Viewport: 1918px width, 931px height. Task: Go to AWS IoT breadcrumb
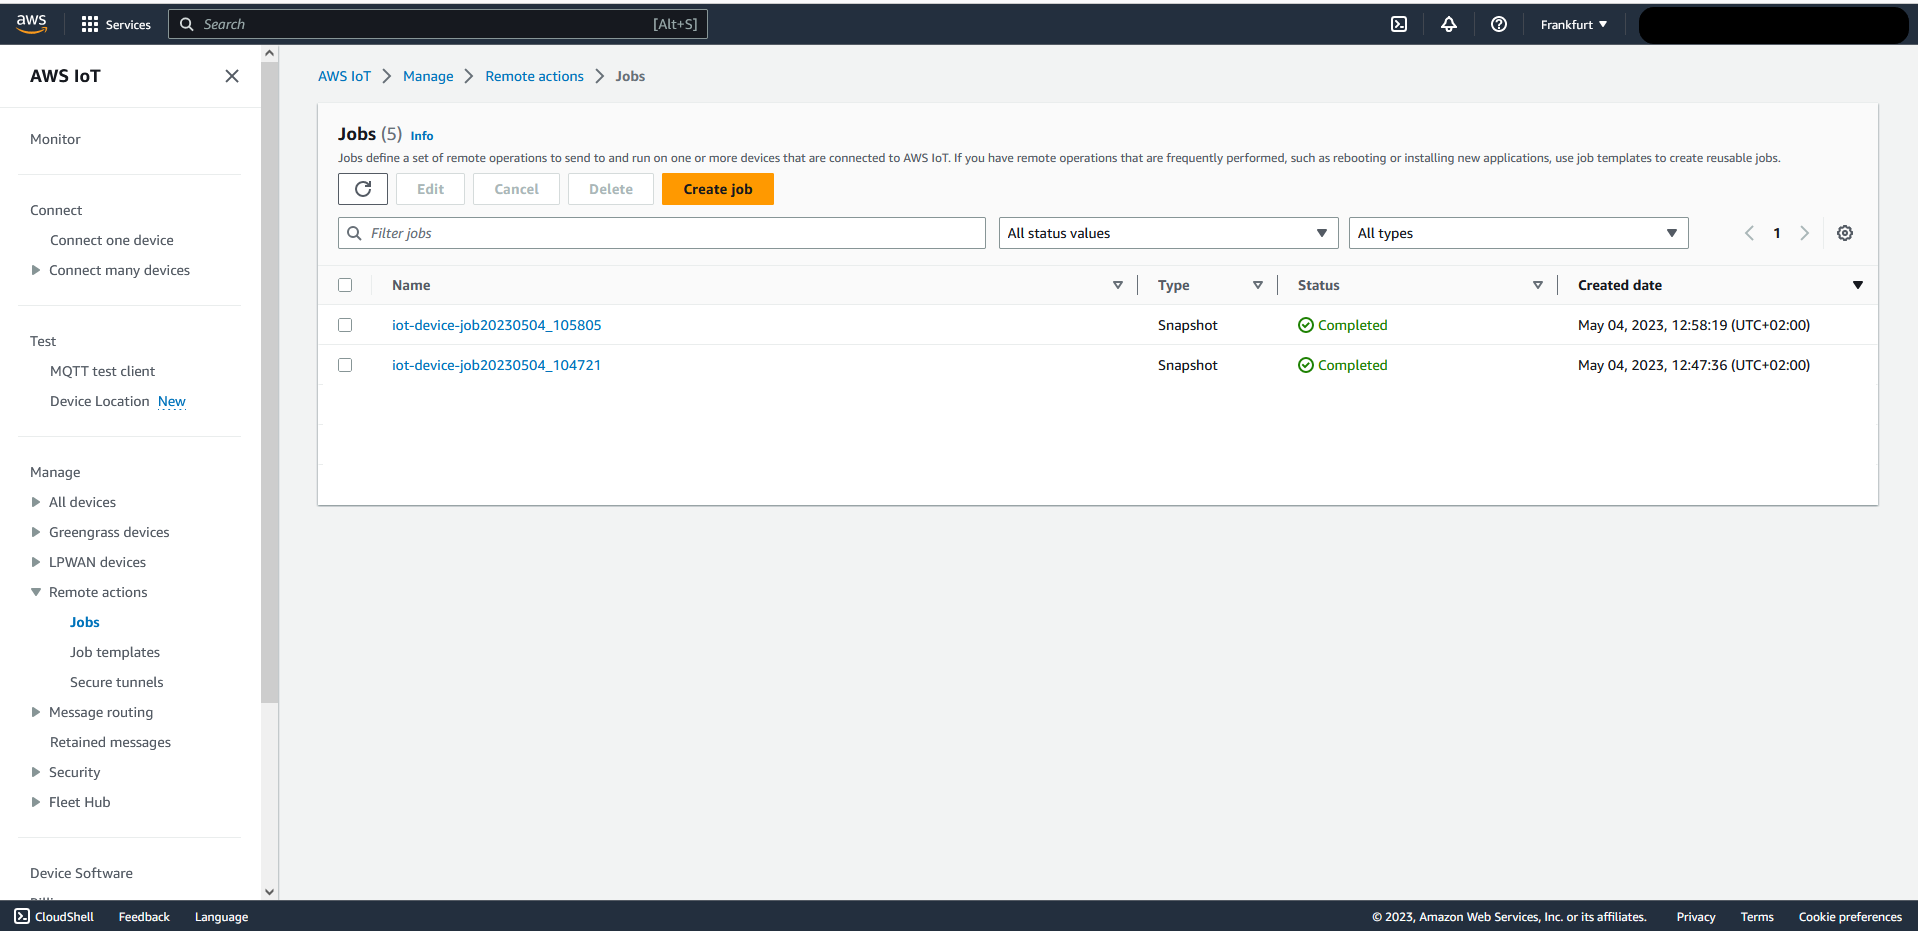[344, 76]
